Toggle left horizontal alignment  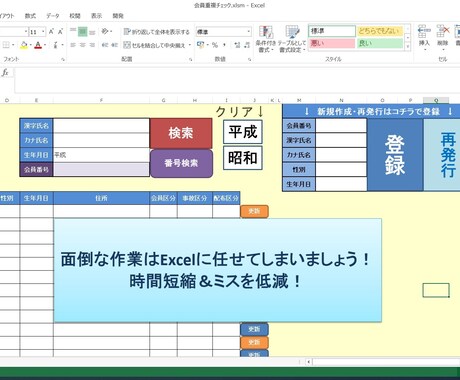tap(73, 45)
